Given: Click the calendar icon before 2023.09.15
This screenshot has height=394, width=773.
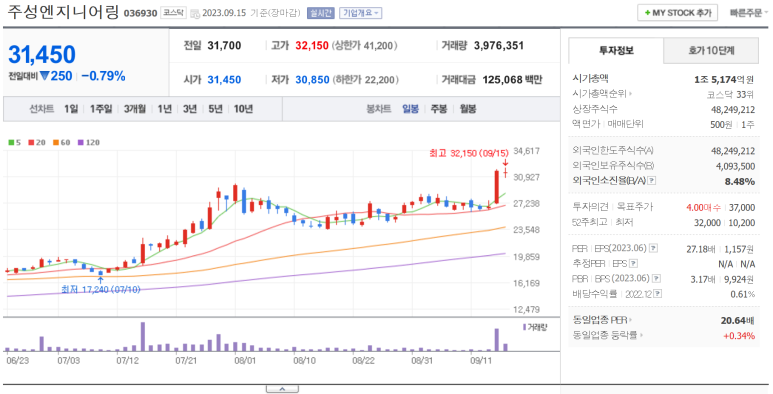Looking at the screenshot, I should [195, 13].
